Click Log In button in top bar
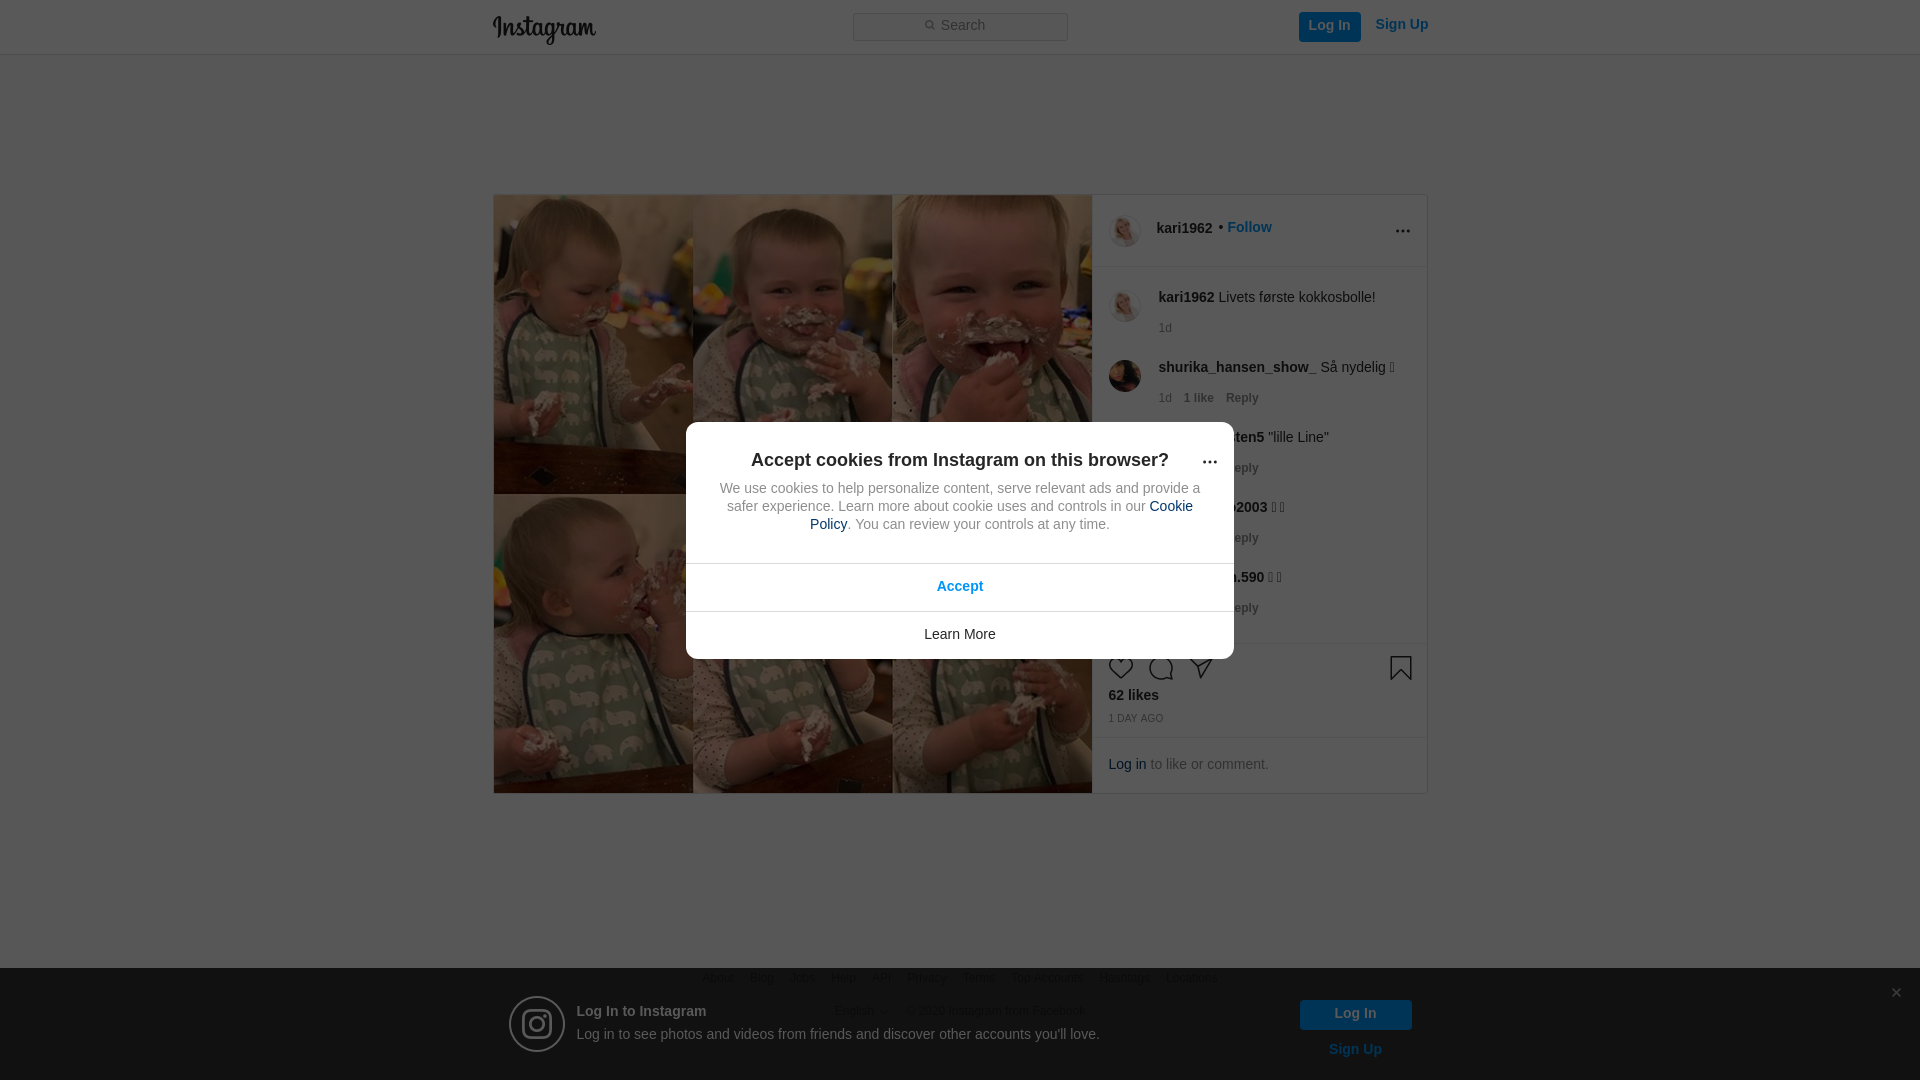The width and height of the screenshot is (1920, 1080). coord(1329,27)
